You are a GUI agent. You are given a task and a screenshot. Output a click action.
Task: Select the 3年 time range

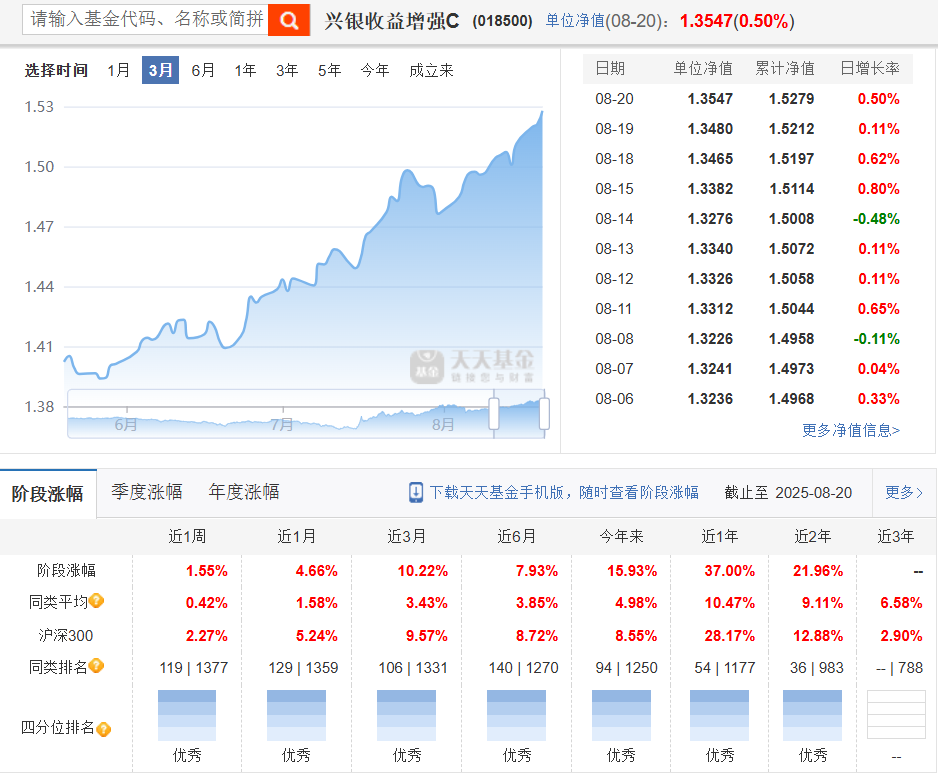click(x=287, y=71)
